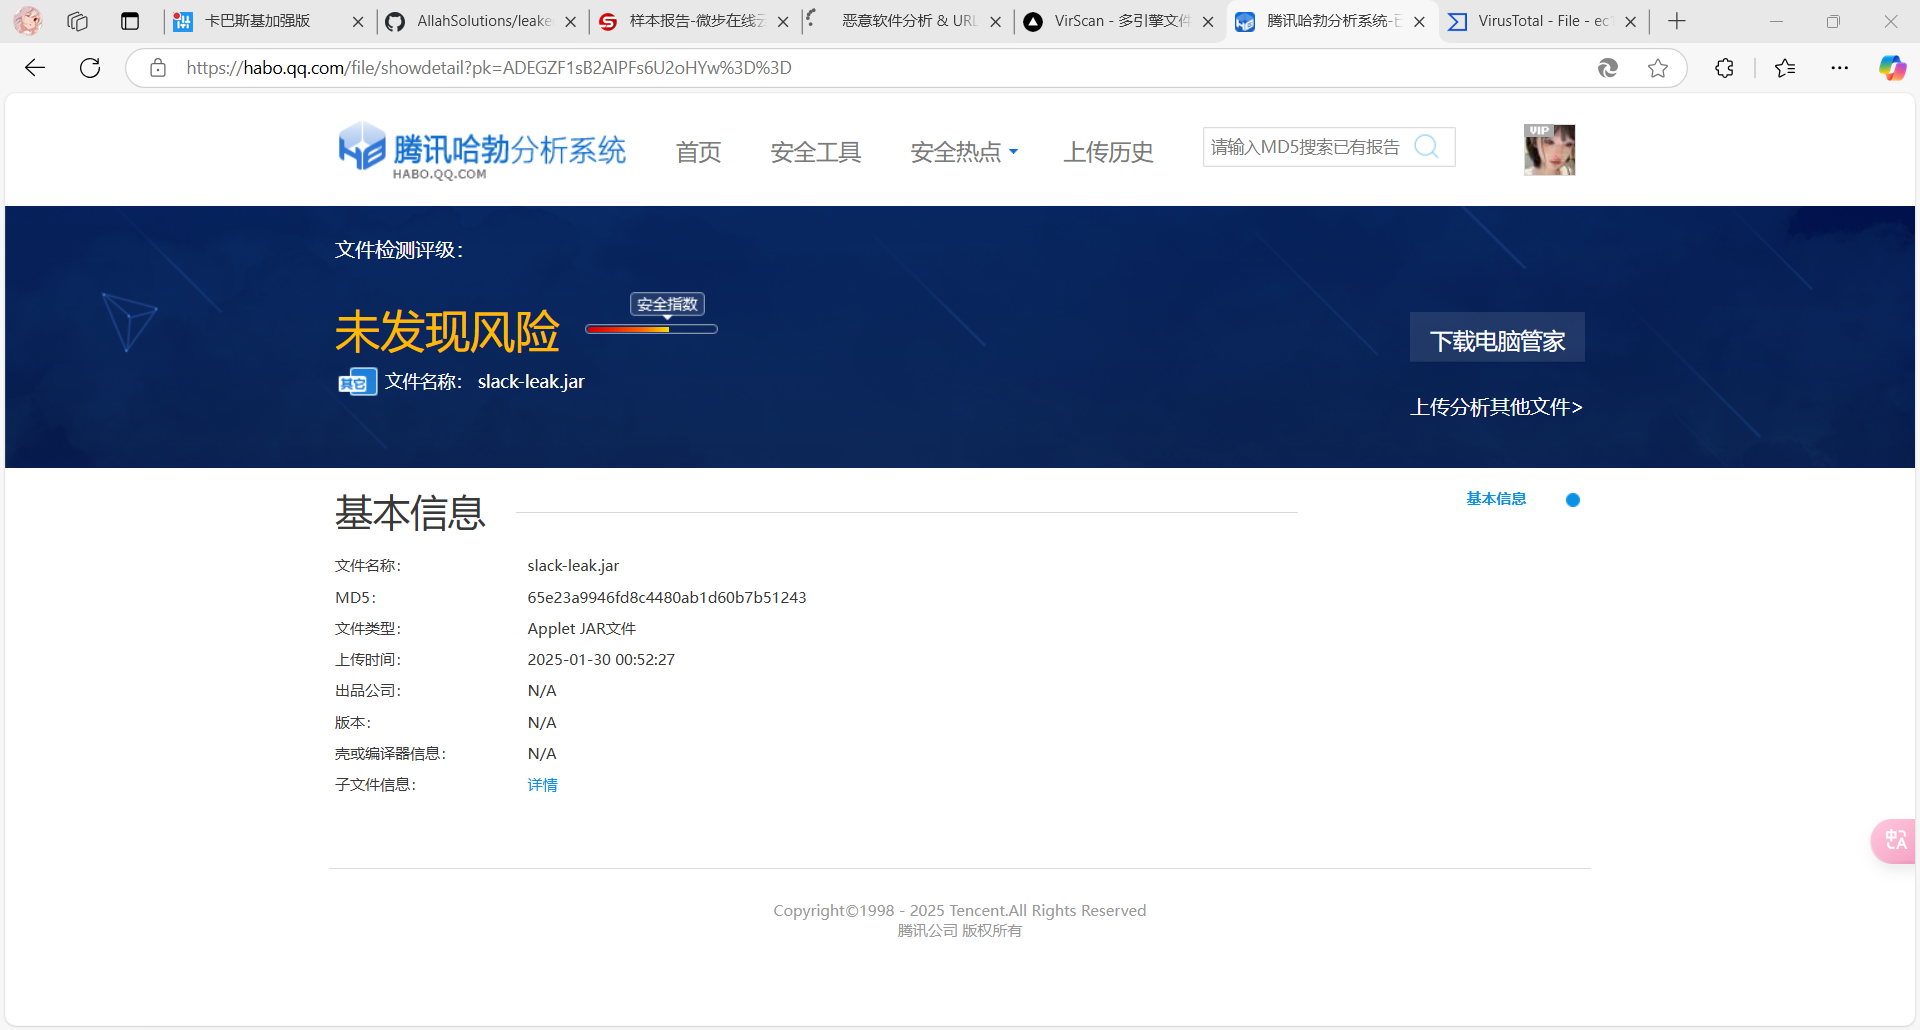Click the file type icon beside 文件名称
Viewport: 1920px width, 1030px height.
coord(357,382)
